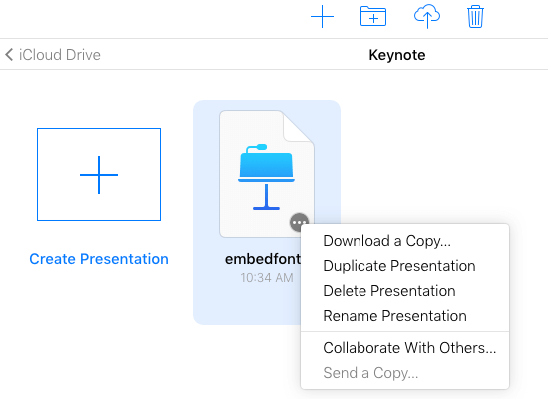This screenshot has width=548, height=399.
Task: Select the embedfont Keynote file thumbnail
Action: click(267, 174)
